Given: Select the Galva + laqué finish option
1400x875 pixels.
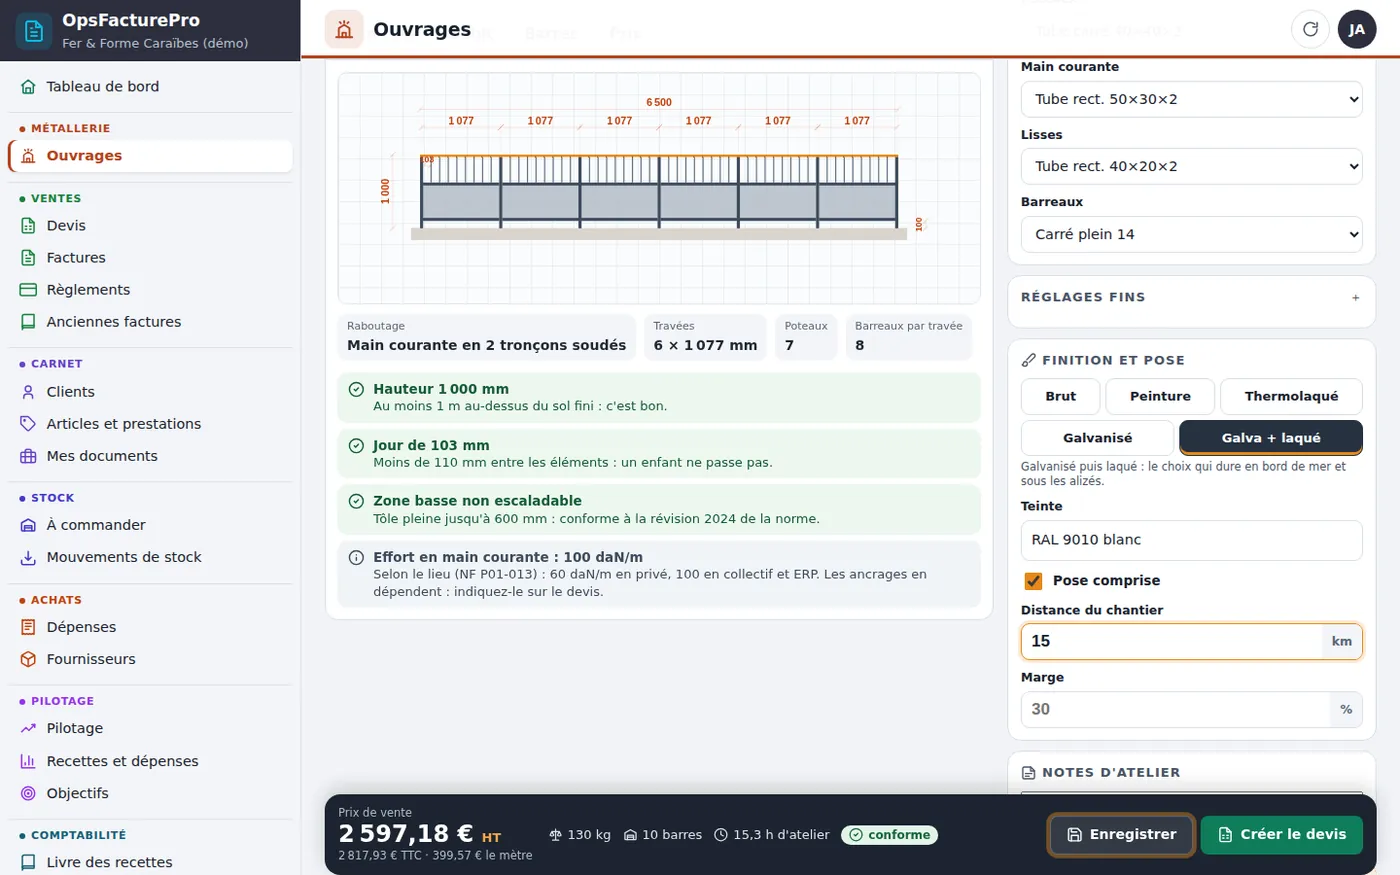Looking at the screenshot, I should [1271, 438].
